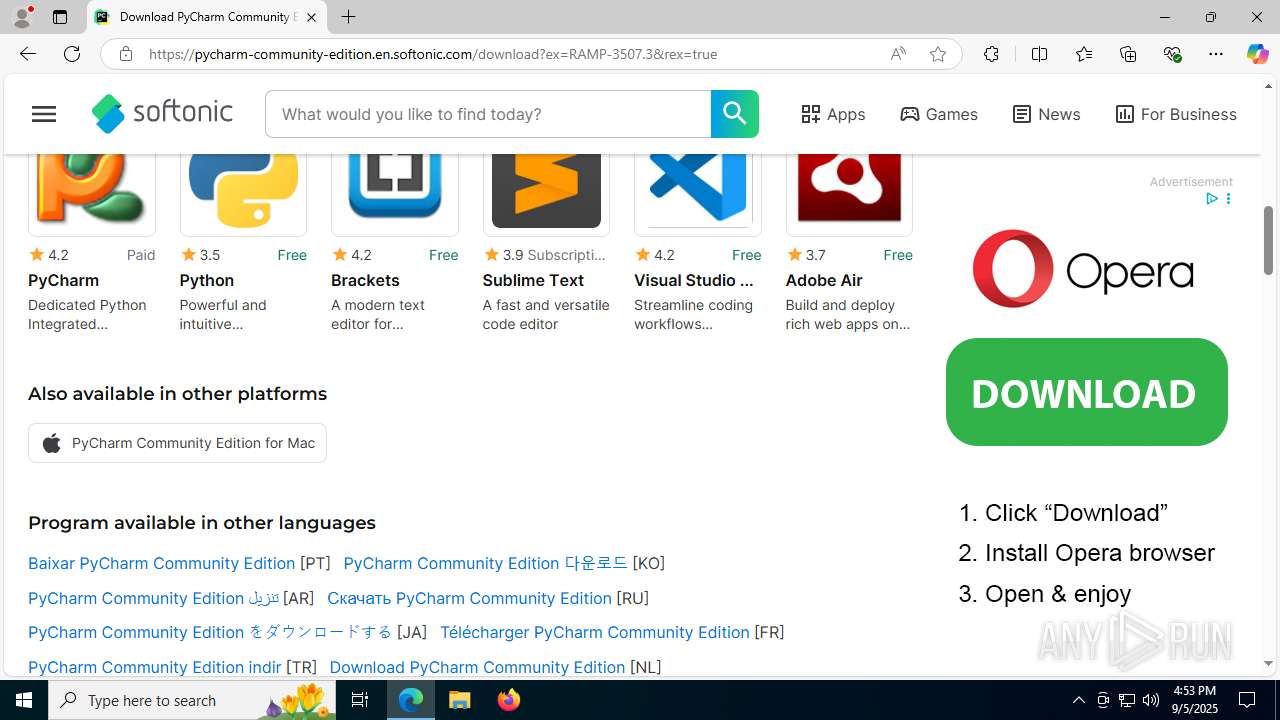The height and width of the screenshot is (720, 1280).
Task: Open ad options three-dot menu
Action: click(1228, 199)
